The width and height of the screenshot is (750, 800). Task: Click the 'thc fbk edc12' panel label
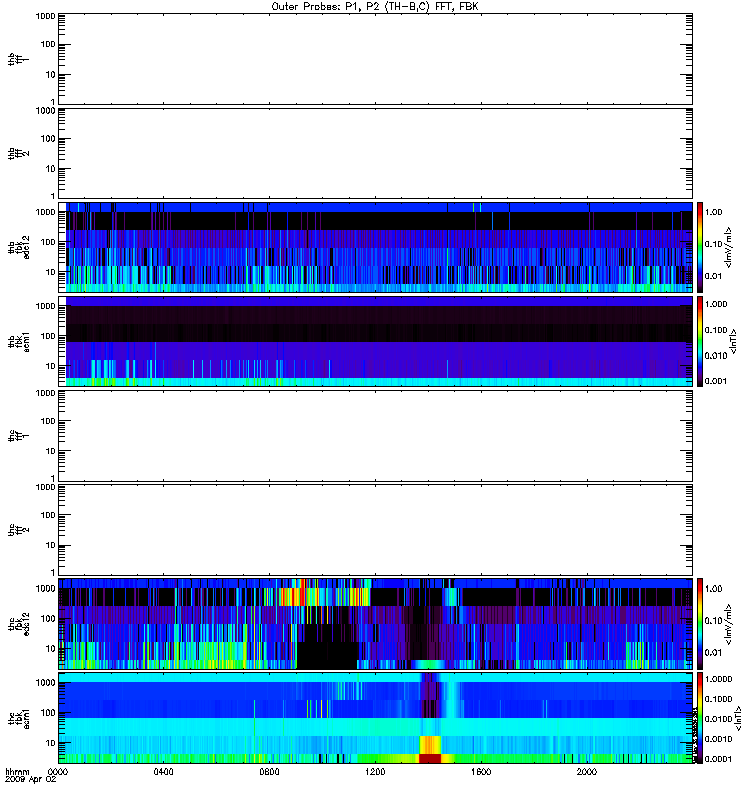pos(19,624)
